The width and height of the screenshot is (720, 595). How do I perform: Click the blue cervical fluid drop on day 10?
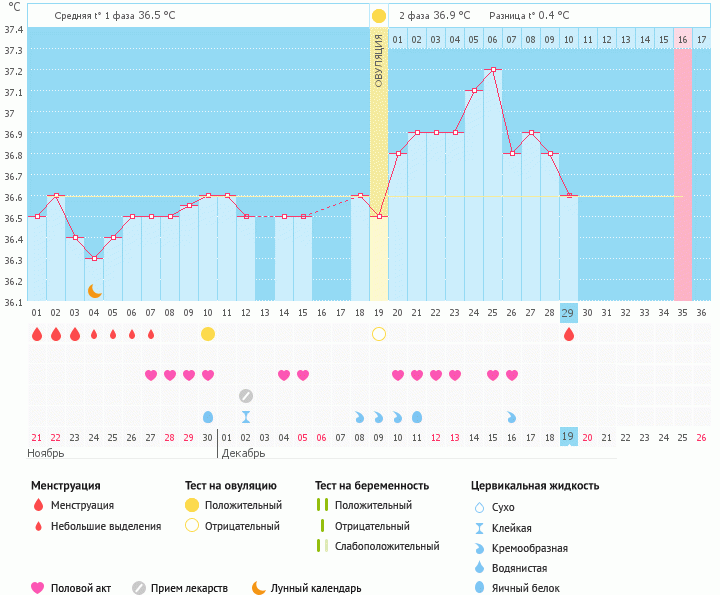[208, 416]
